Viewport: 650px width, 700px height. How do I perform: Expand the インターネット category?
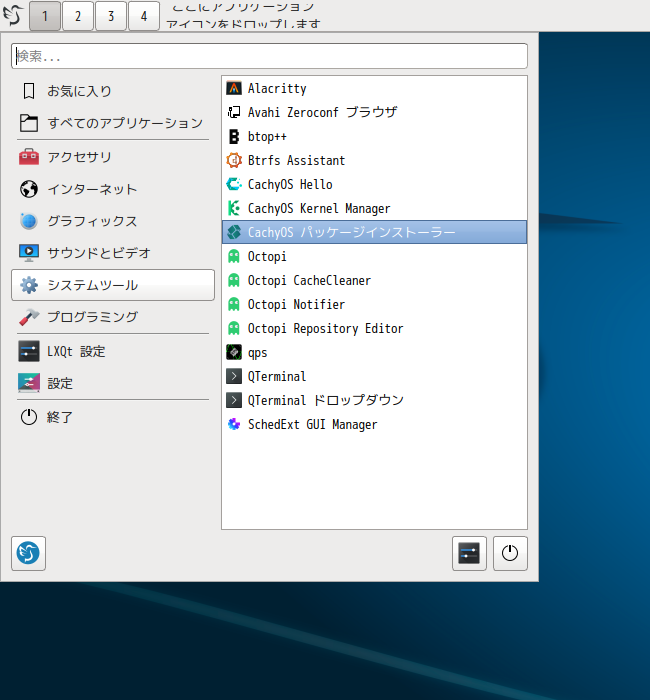(x=92, y=189)
